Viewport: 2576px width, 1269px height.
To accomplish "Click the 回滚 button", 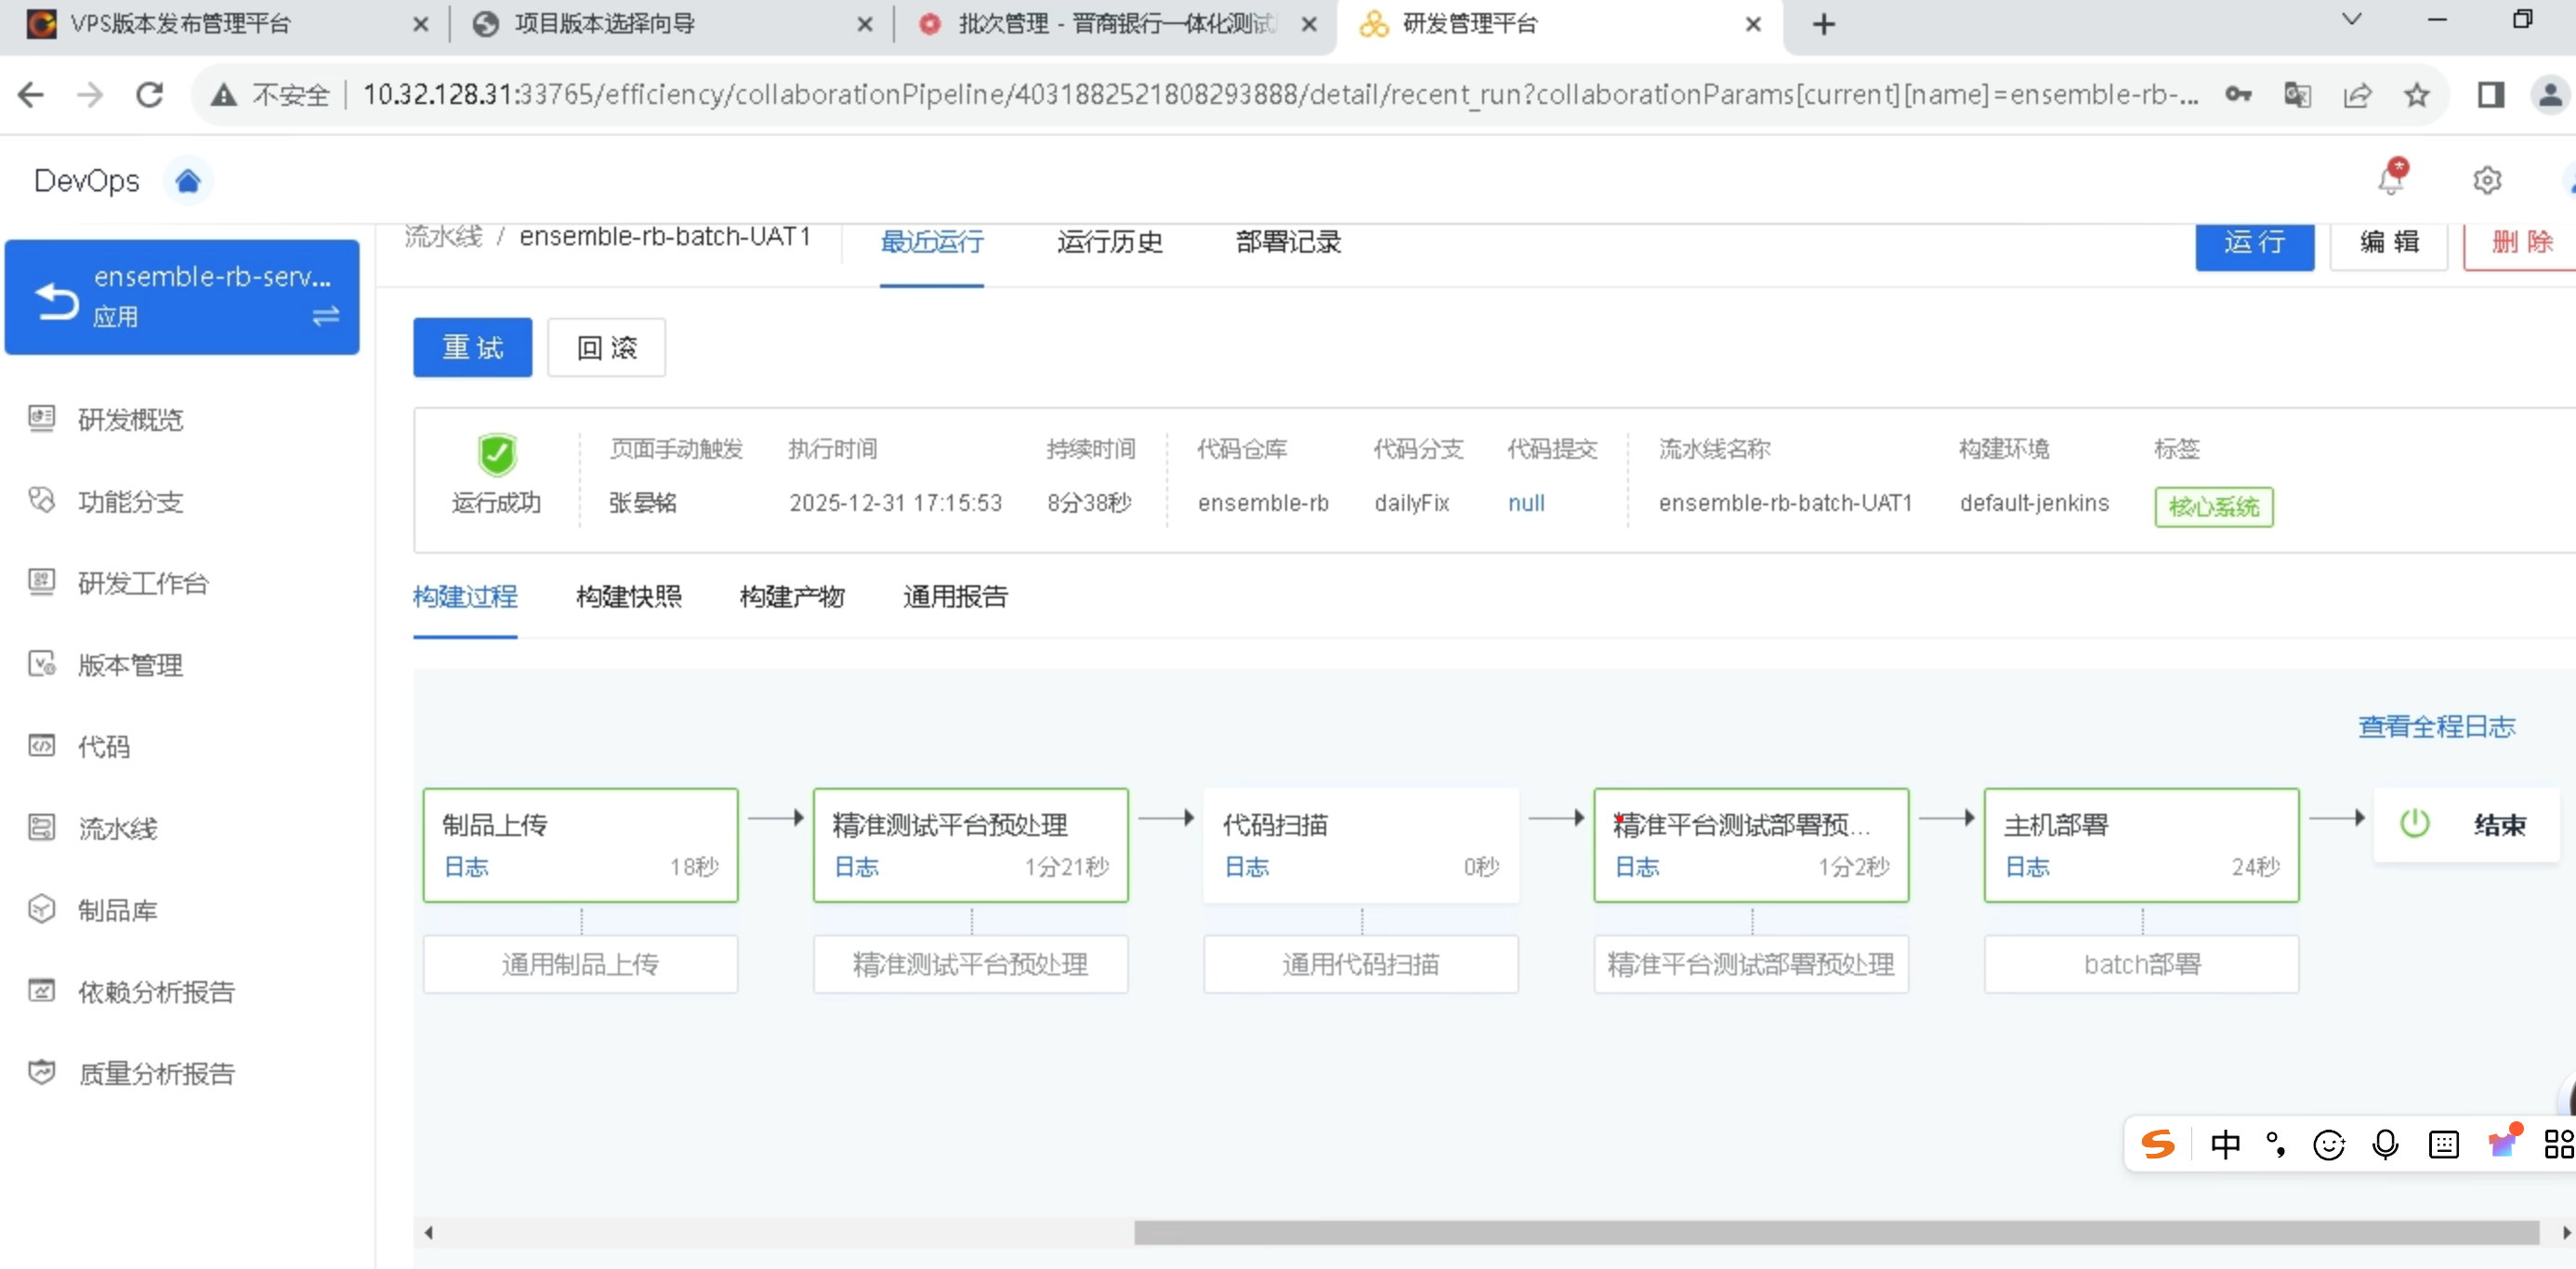I will point(606,348).
